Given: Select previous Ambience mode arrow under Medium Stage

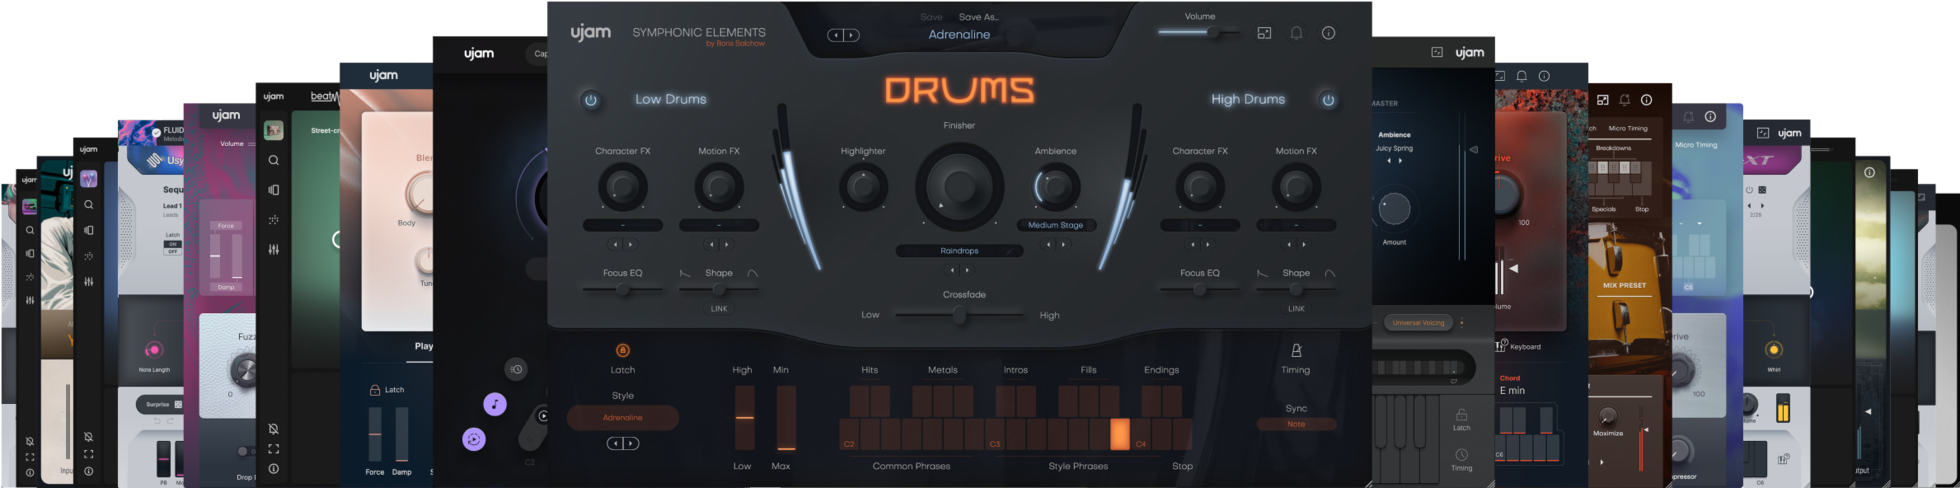Looking at the screenshot, I should click(1048, 244).
